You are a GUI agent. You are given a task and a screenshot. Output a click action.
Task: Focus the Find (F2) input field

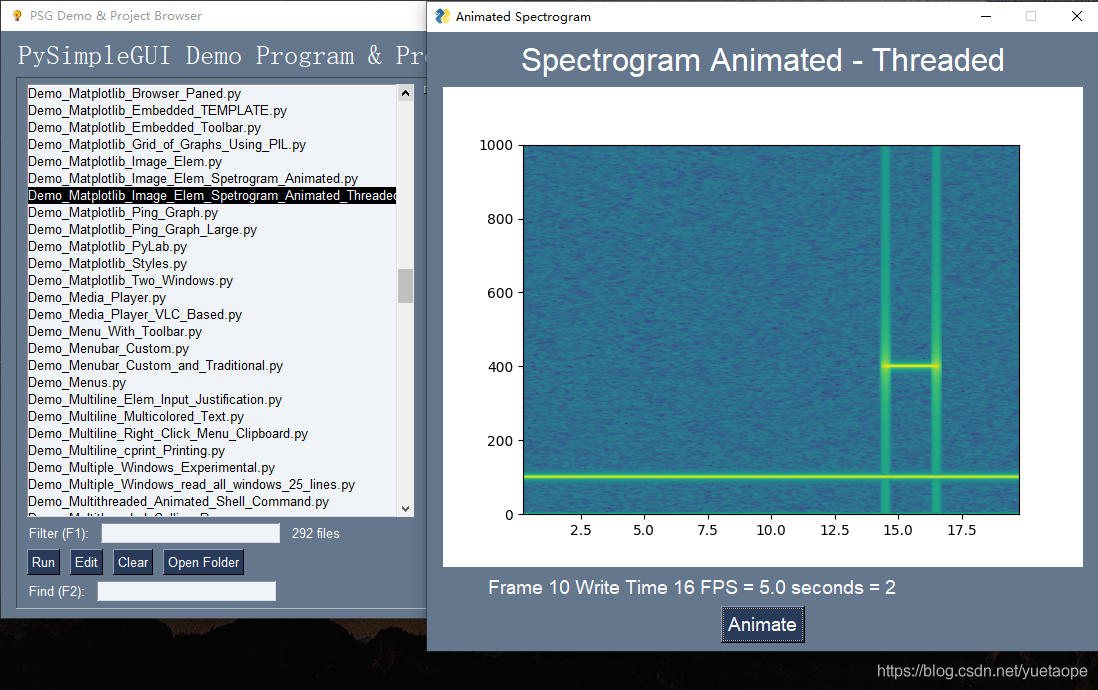coord(186,591)
